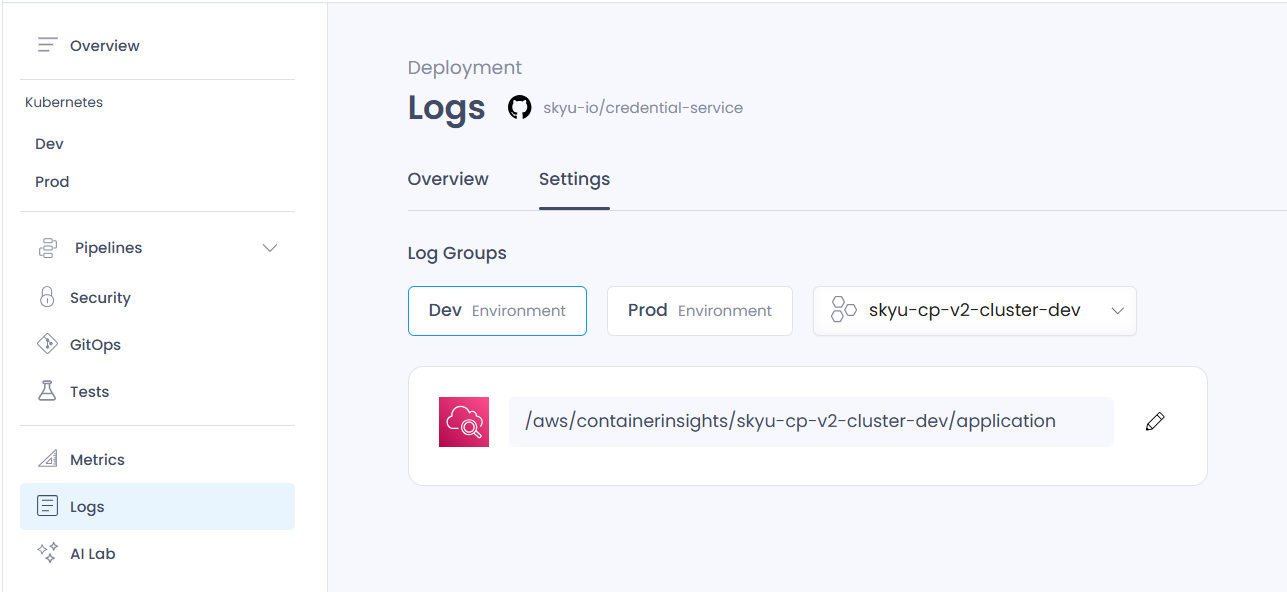Select the Prod Environment toggle button
The height and width of the screenshot is (592, 1287).
coord(700,311)
